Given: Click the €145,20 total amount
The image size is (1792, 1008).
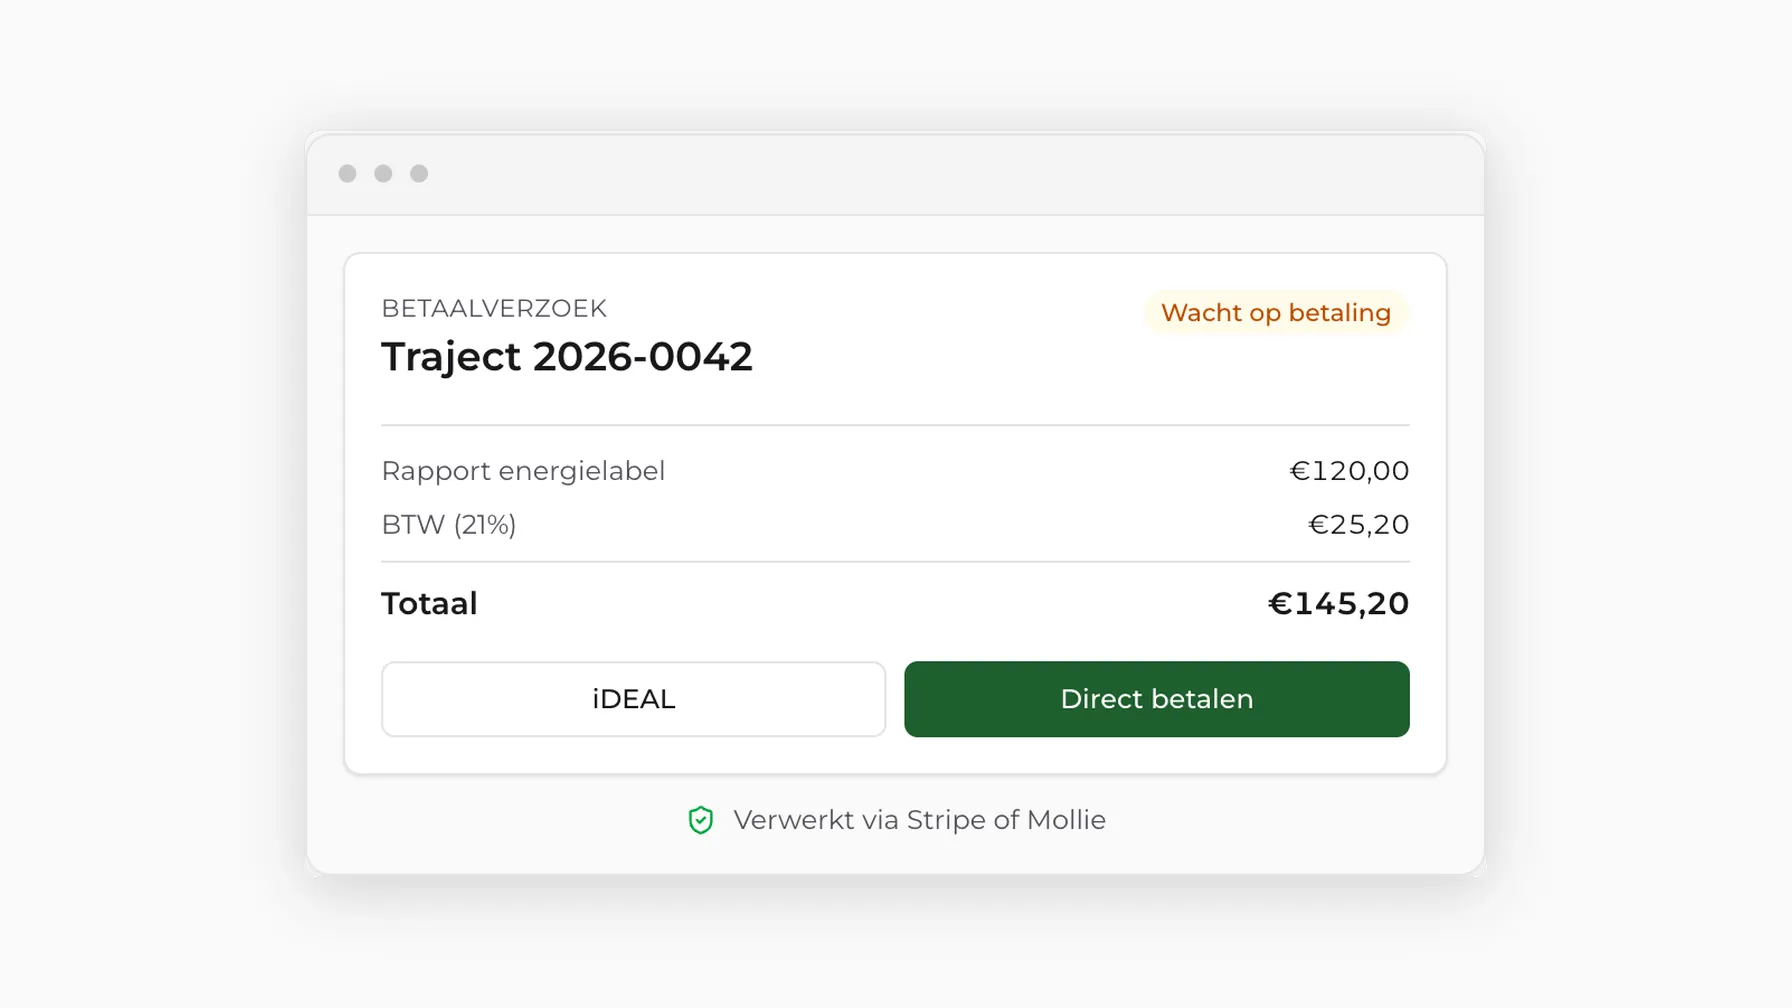Looking at the screenshot, I should click(x=1338, y=604).
